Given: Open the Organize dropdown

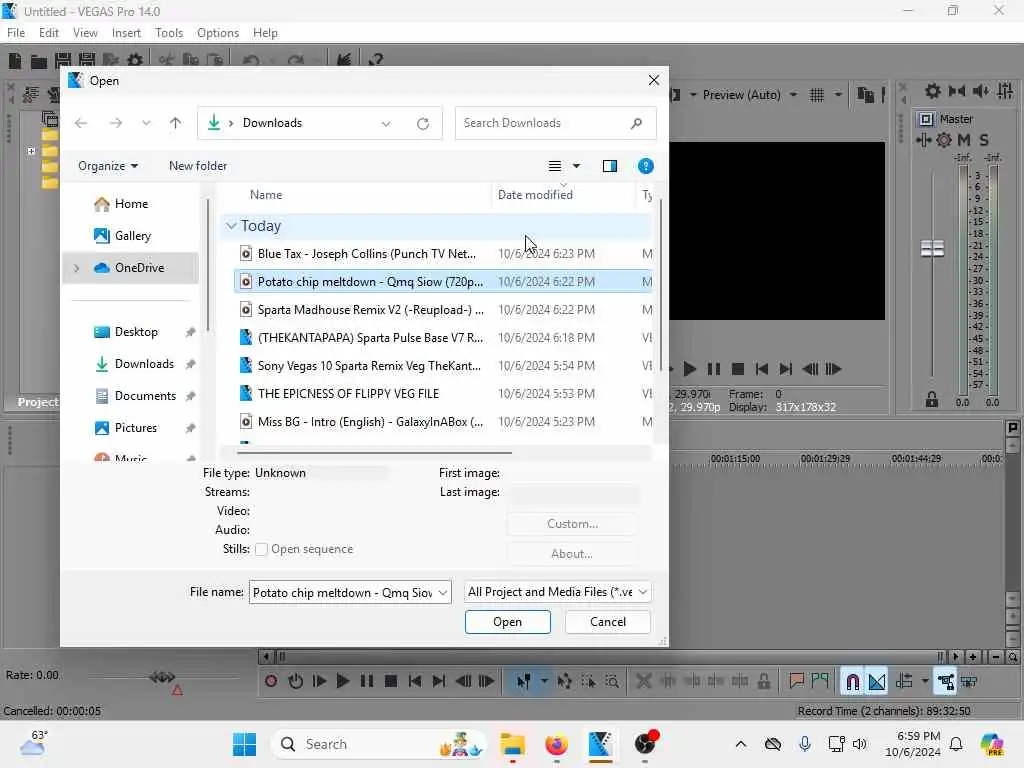Looking at the screenshot, I should click(x=108, y=166).
